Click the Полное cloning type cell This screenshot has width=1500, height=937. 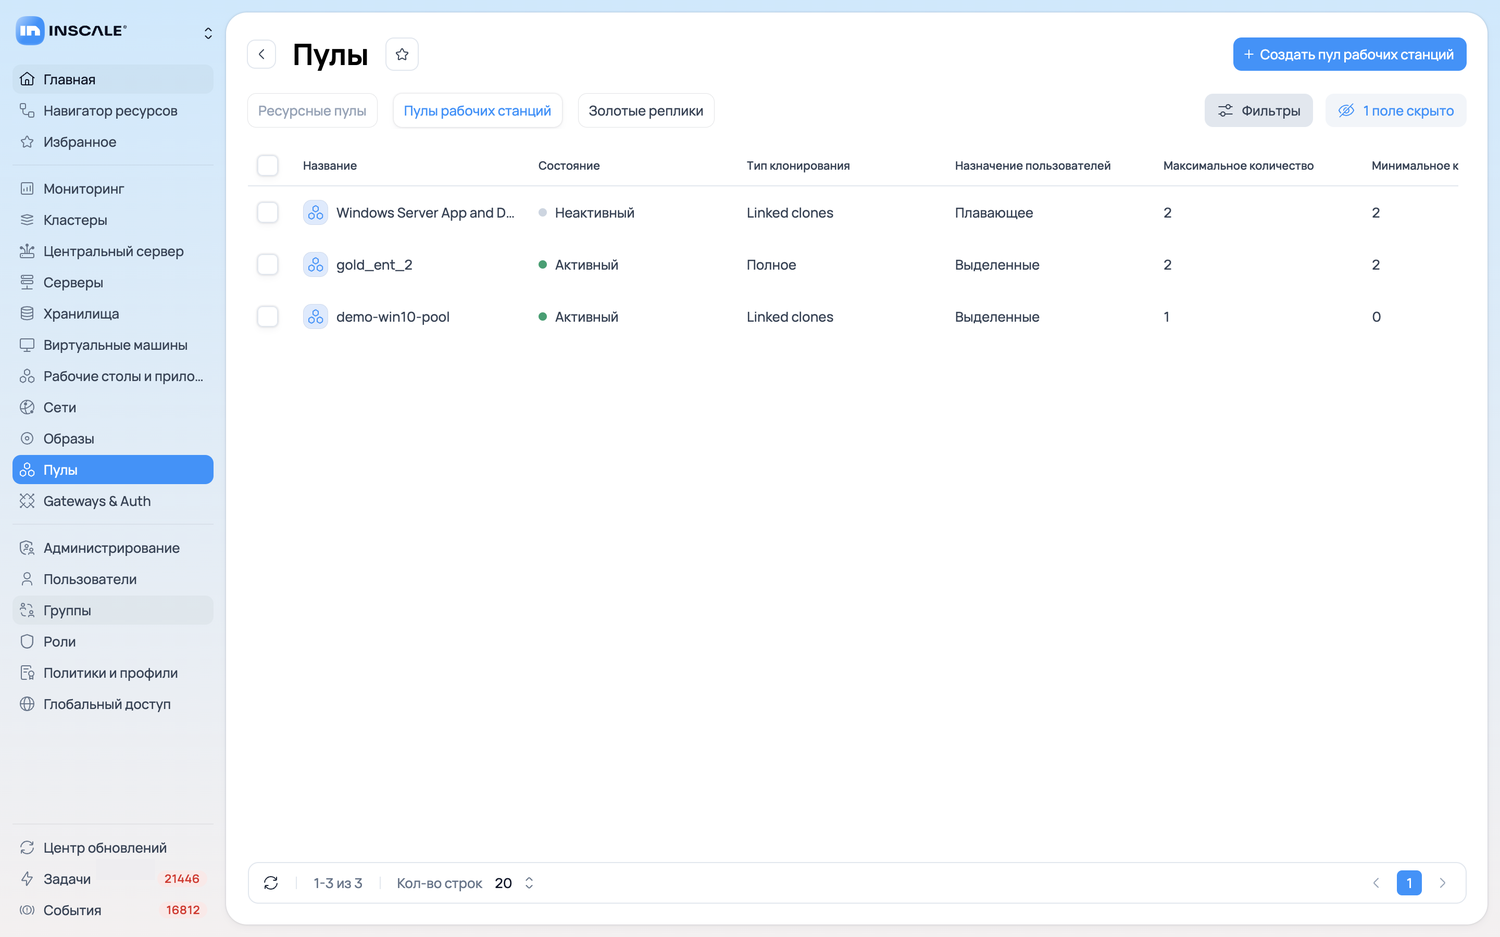coord(771,265)
